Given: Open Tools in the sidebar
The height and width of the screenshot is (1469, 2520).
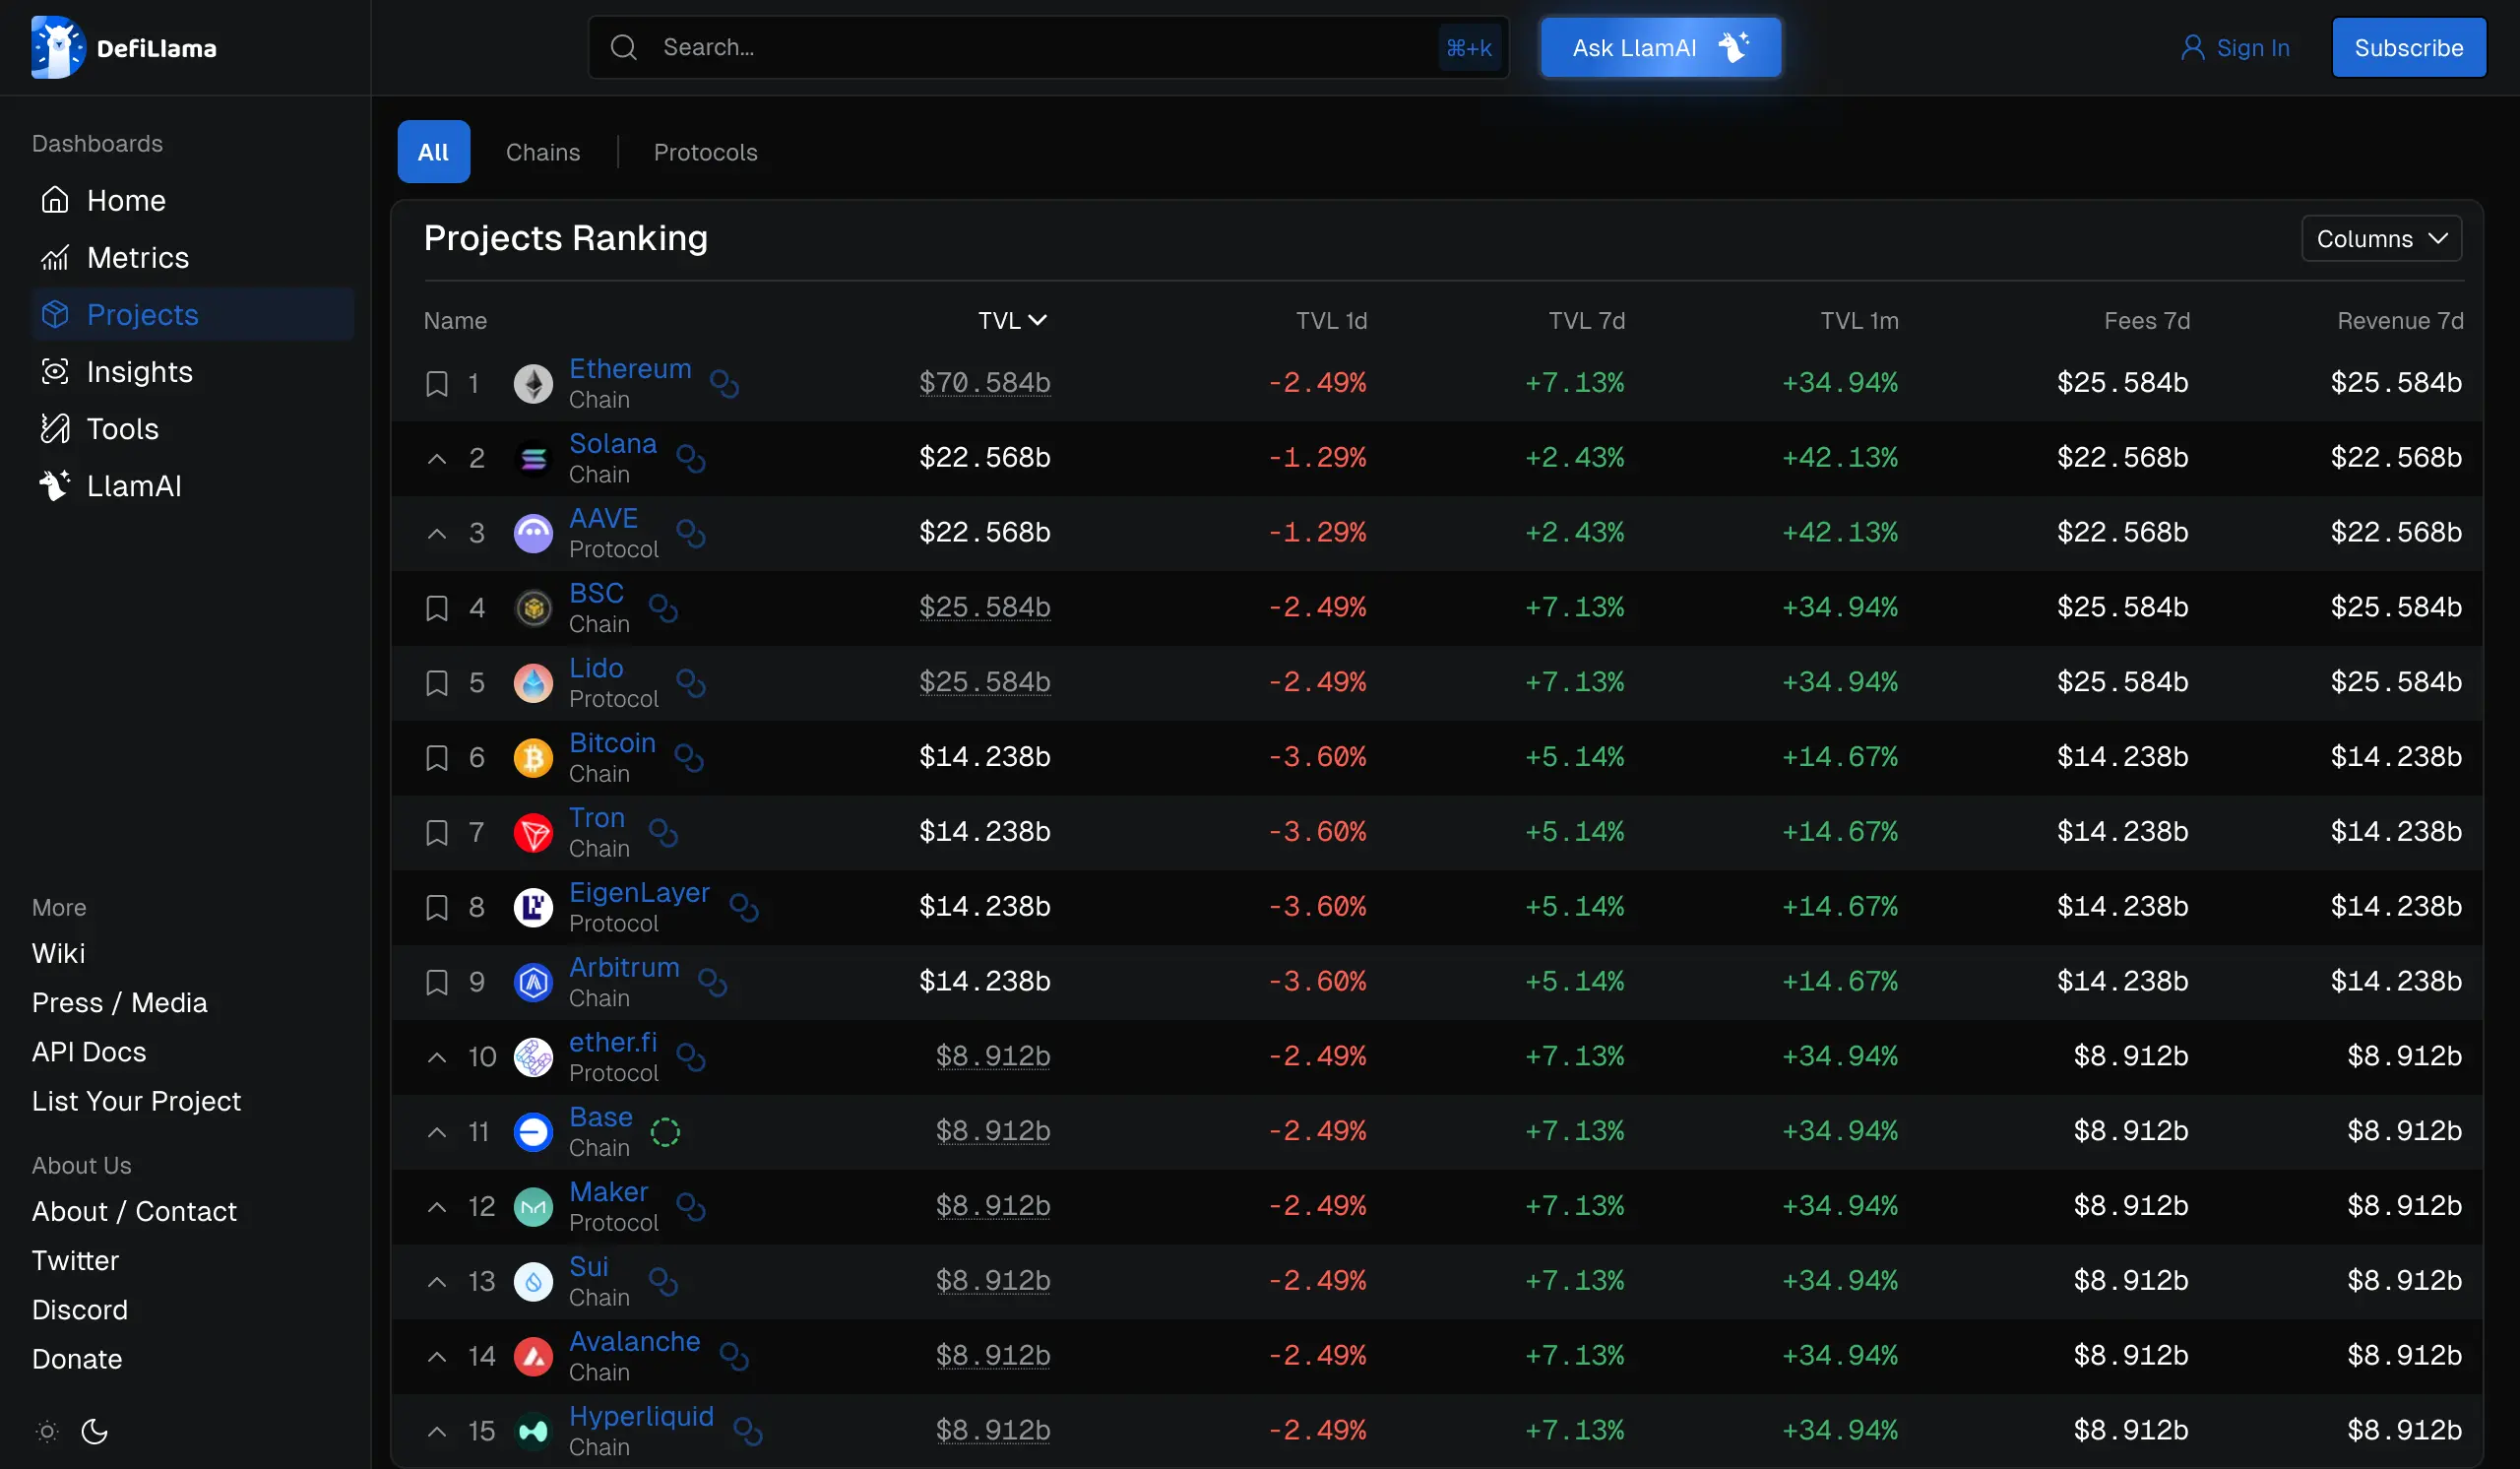Looking at the screenshot, I should [x=192, y=428].
